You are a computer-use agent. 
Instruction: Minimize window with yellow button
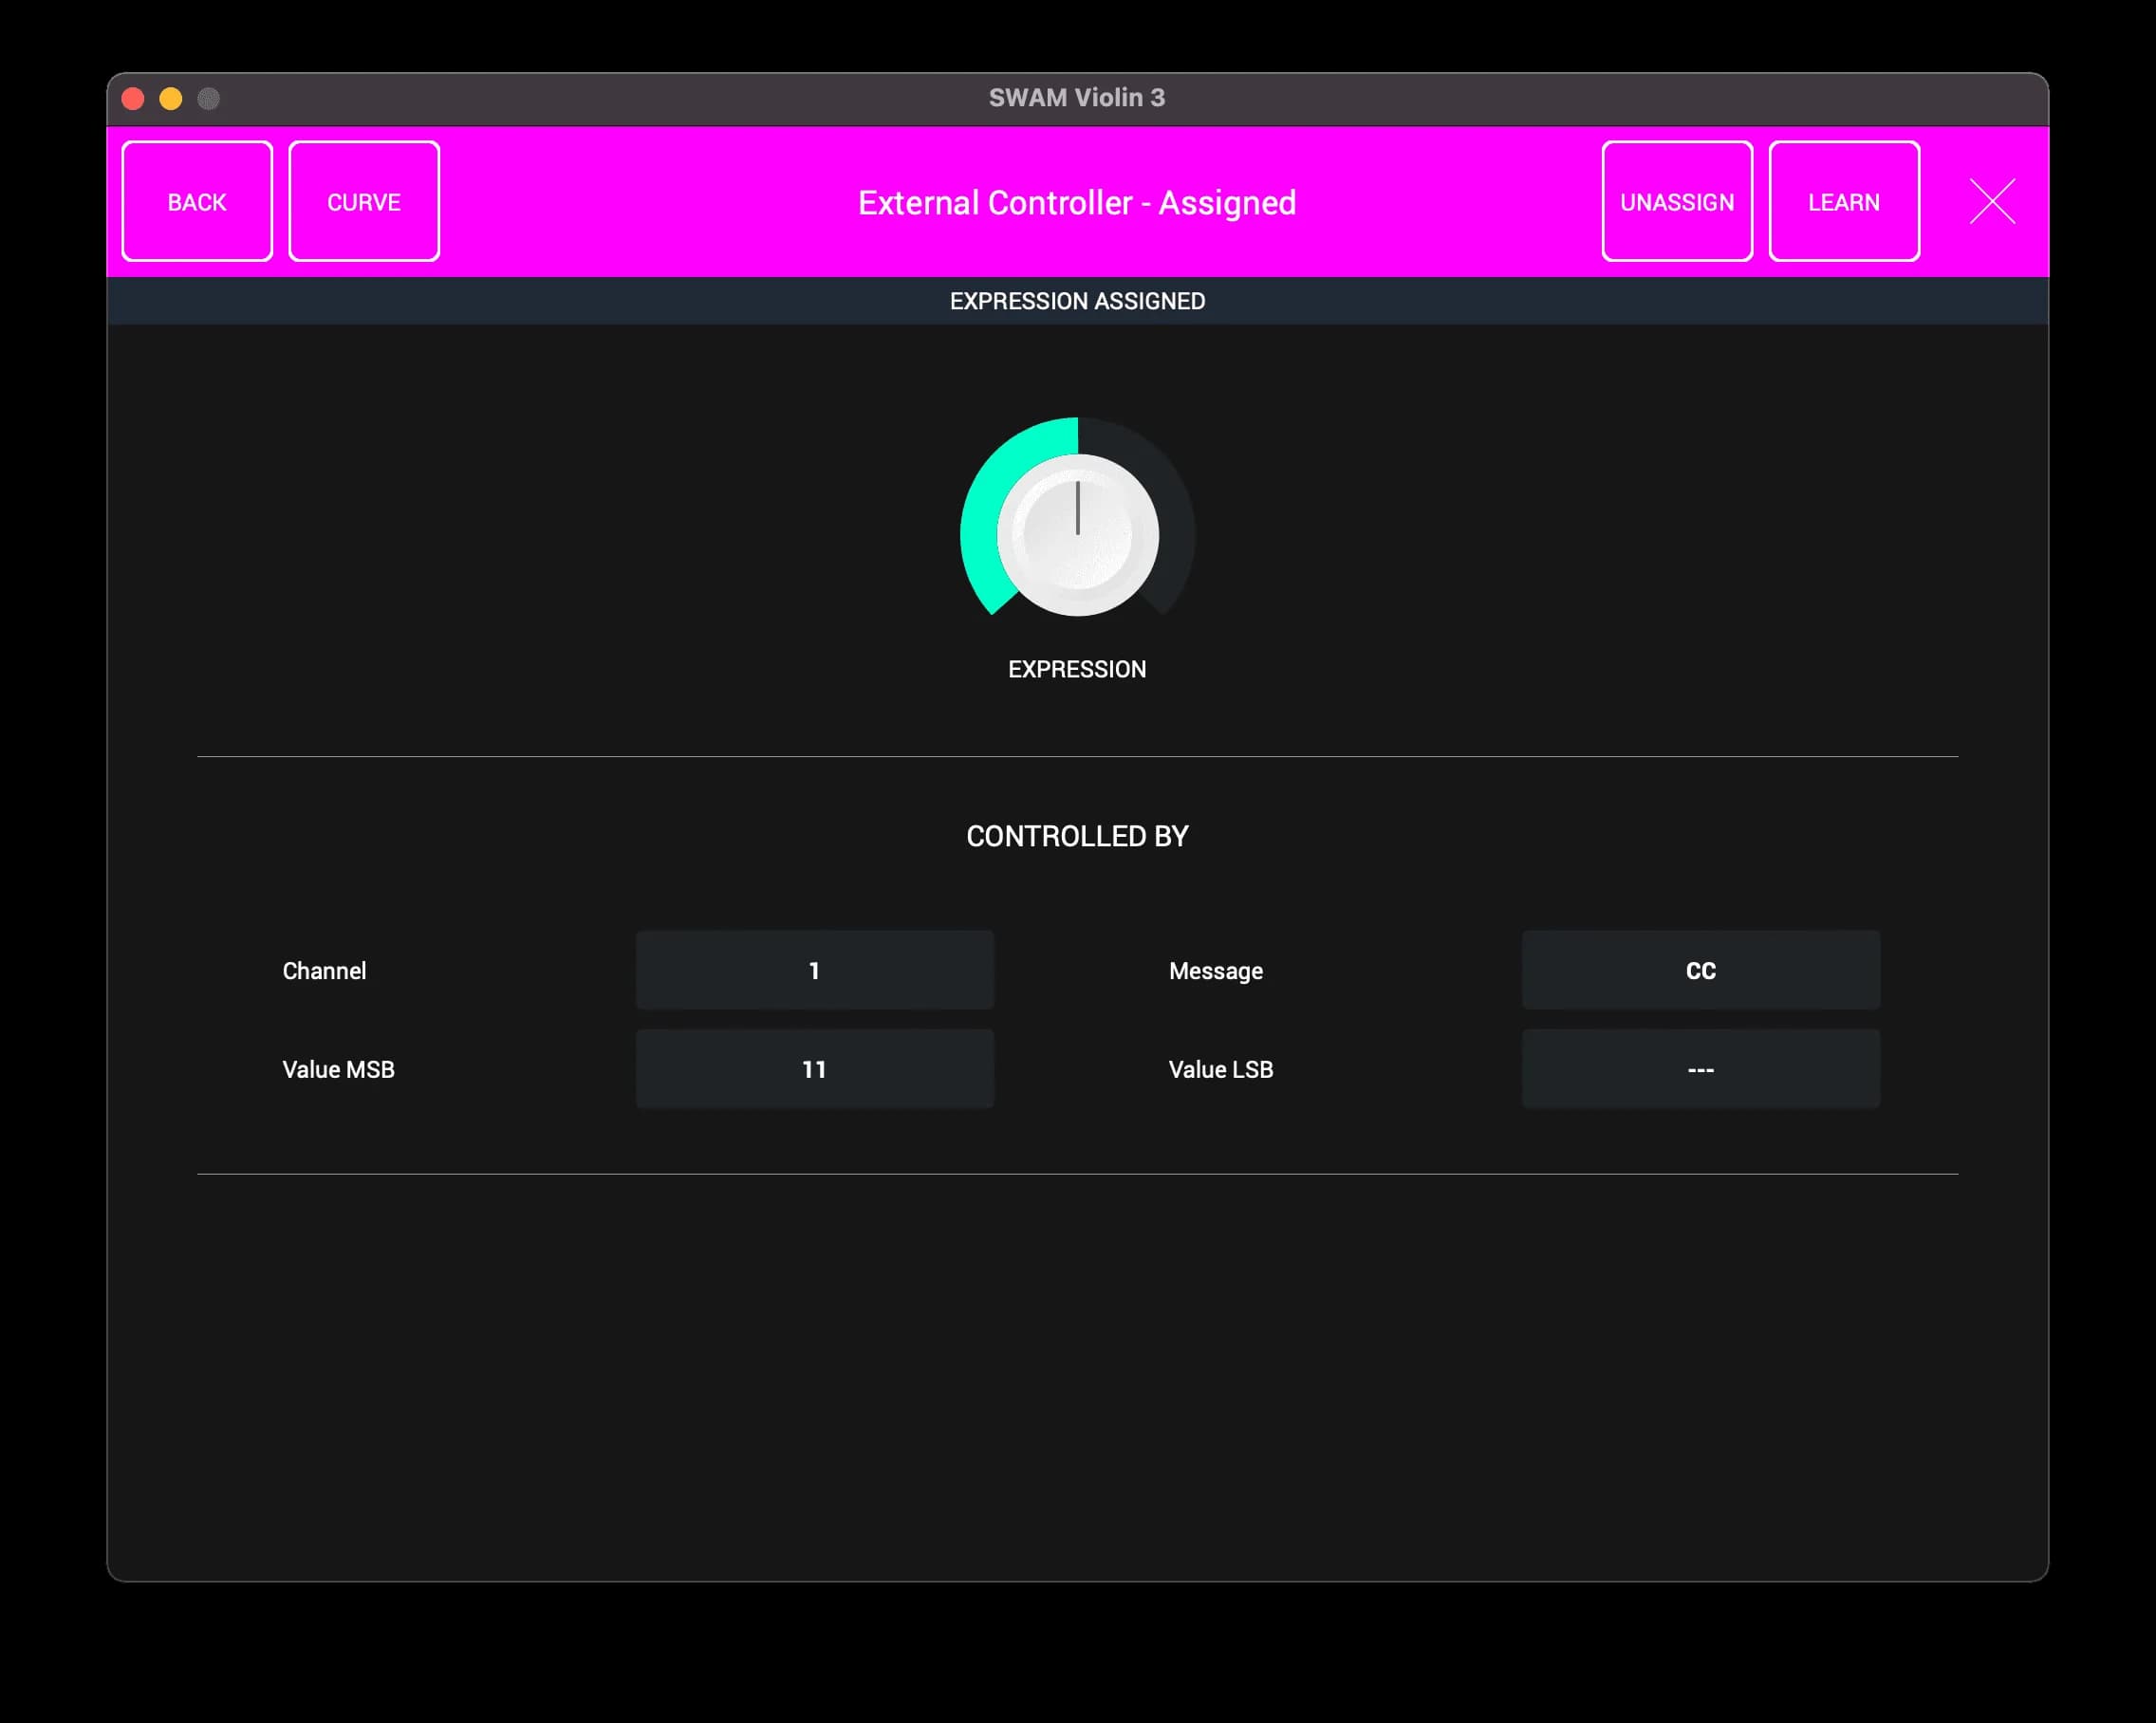(171, 98)
